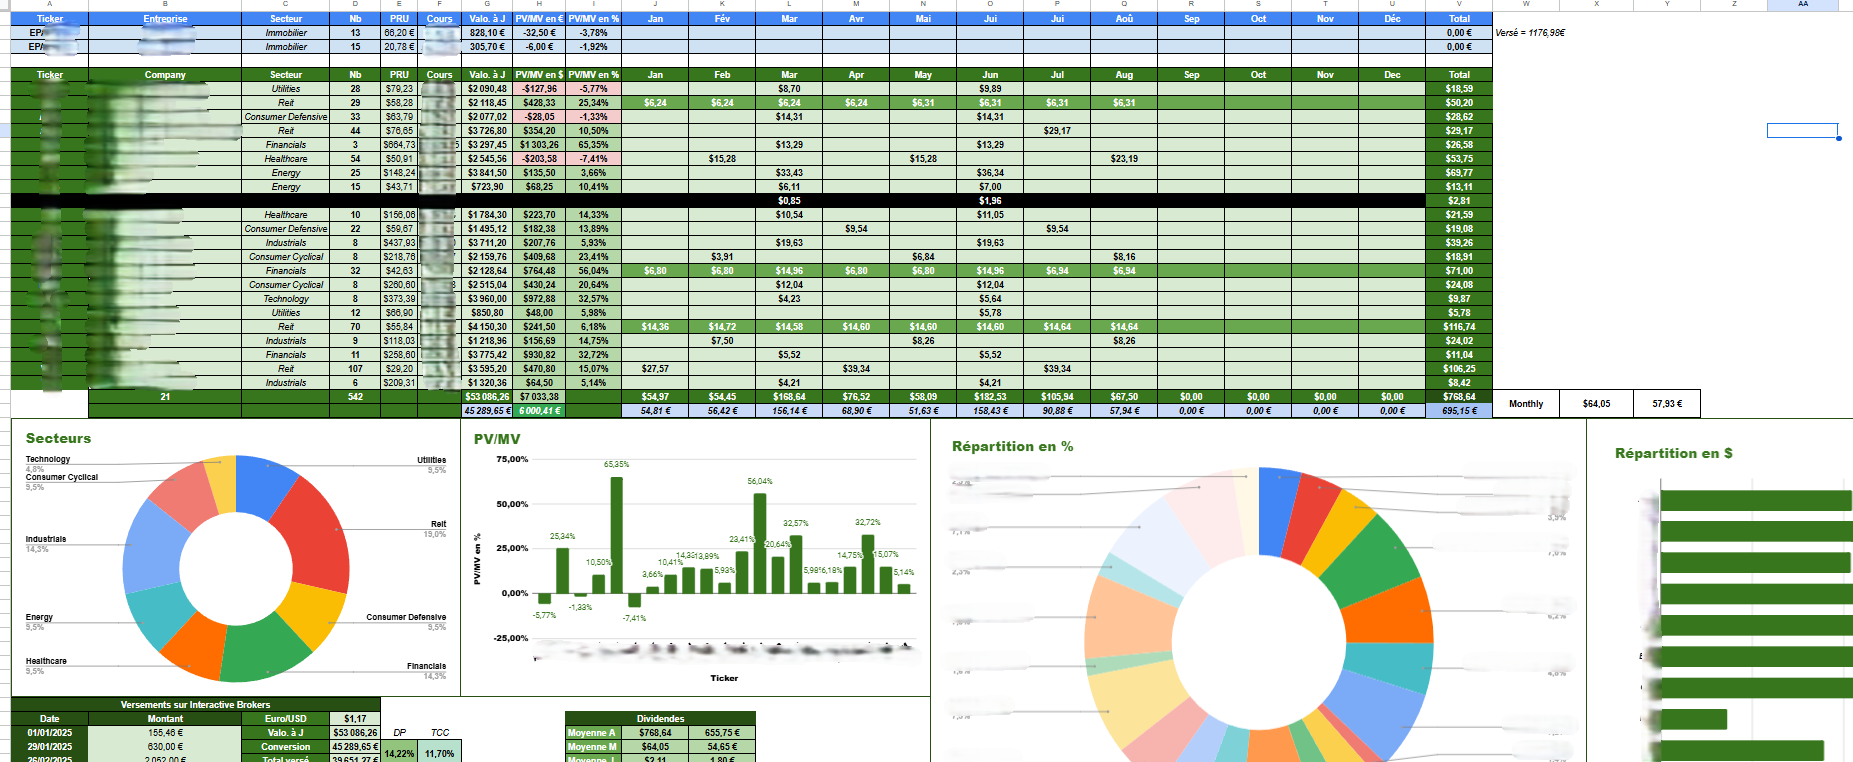This screenshot has width=1853, height=762.
Task: Select the '14,22%' DP cell
Action: click(x=399, y=753)
